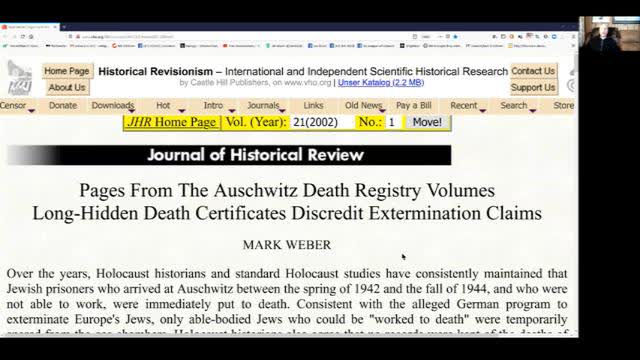Click the Move! button
The width and height of the screenshot is (640, 360).
[x=427, y=122]
